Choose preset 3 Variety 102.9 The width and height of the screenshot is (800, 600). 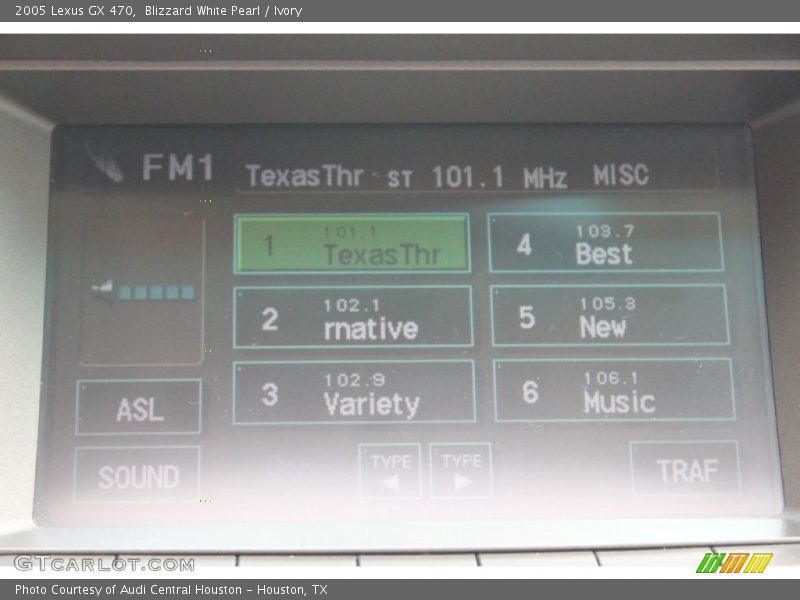[354, 392]
